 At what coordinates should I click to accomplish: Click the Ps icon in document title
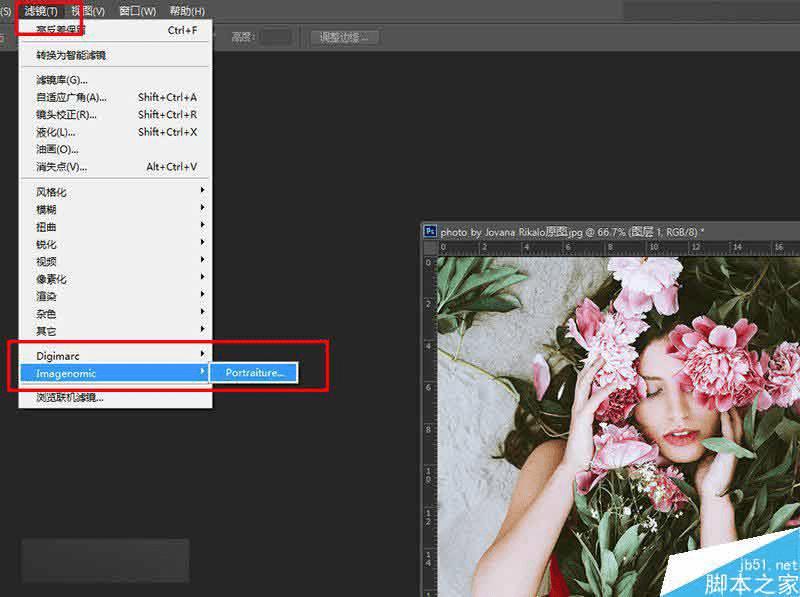tap(430, 232)
